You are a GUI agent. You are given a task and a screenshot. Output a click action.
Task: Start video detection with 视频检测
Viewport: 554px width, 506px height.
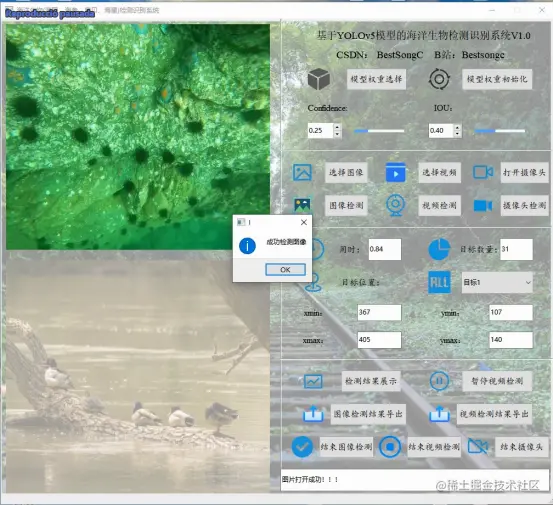[x=440, y=205]
